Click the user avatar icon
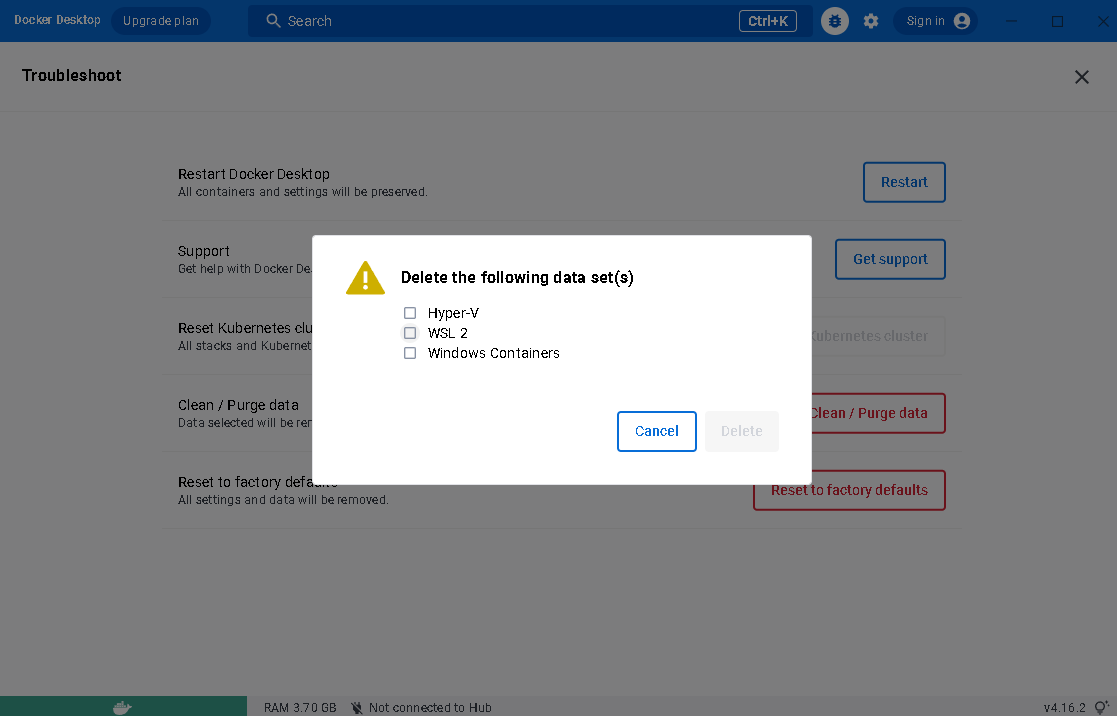1117x716 pixels. pyautogui.click(x=962, y=21)
